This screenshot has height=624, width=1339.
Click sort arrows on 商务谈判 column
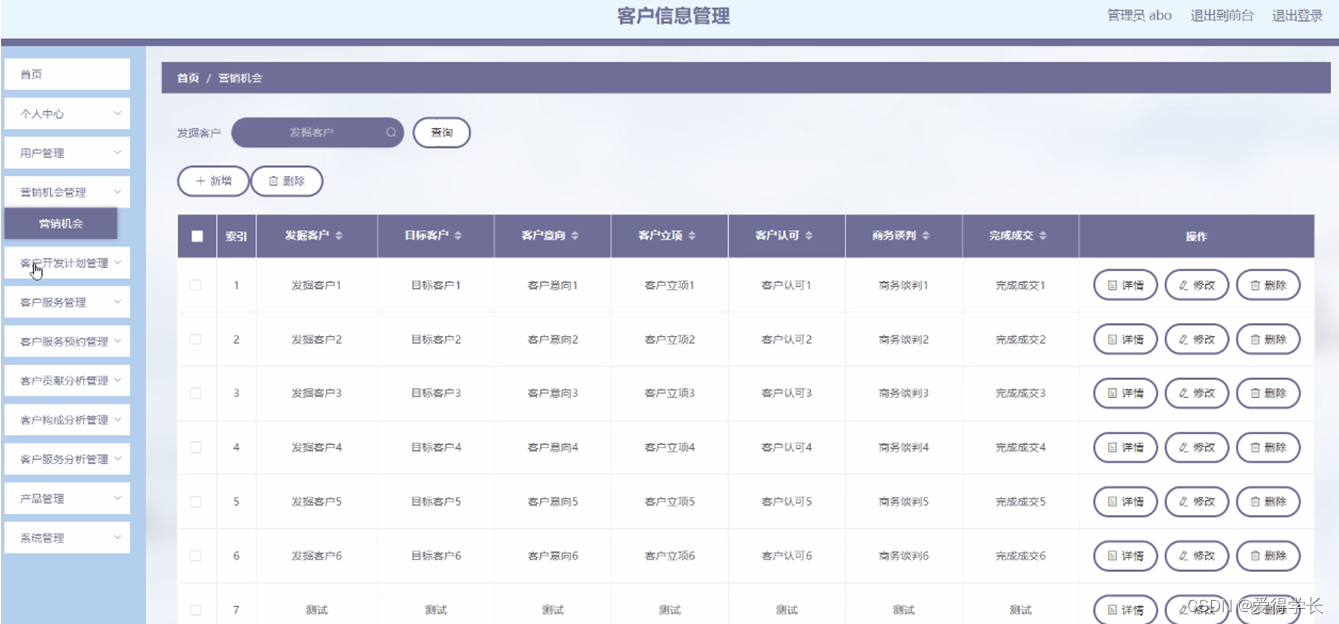(926, 236)
